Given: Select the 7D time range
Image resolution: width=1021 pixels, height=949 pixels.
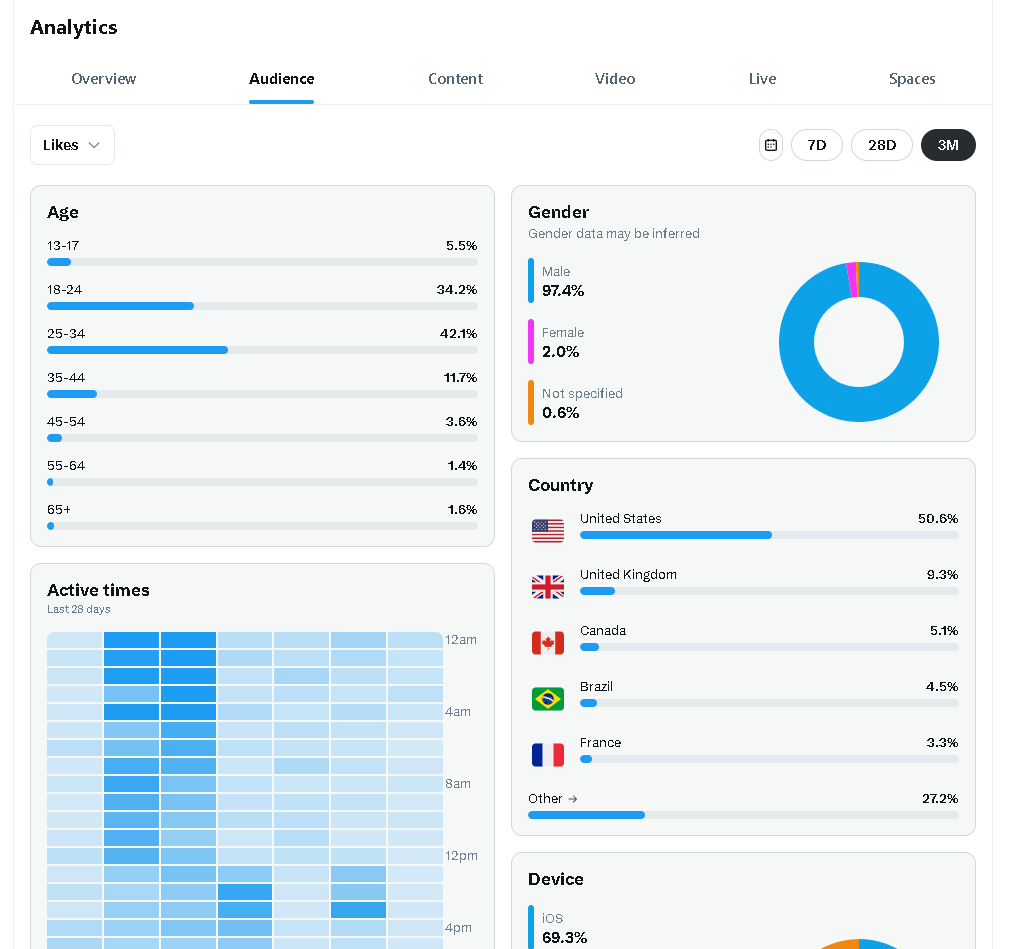Looking at the screenshot, I should tap(817, 145).
